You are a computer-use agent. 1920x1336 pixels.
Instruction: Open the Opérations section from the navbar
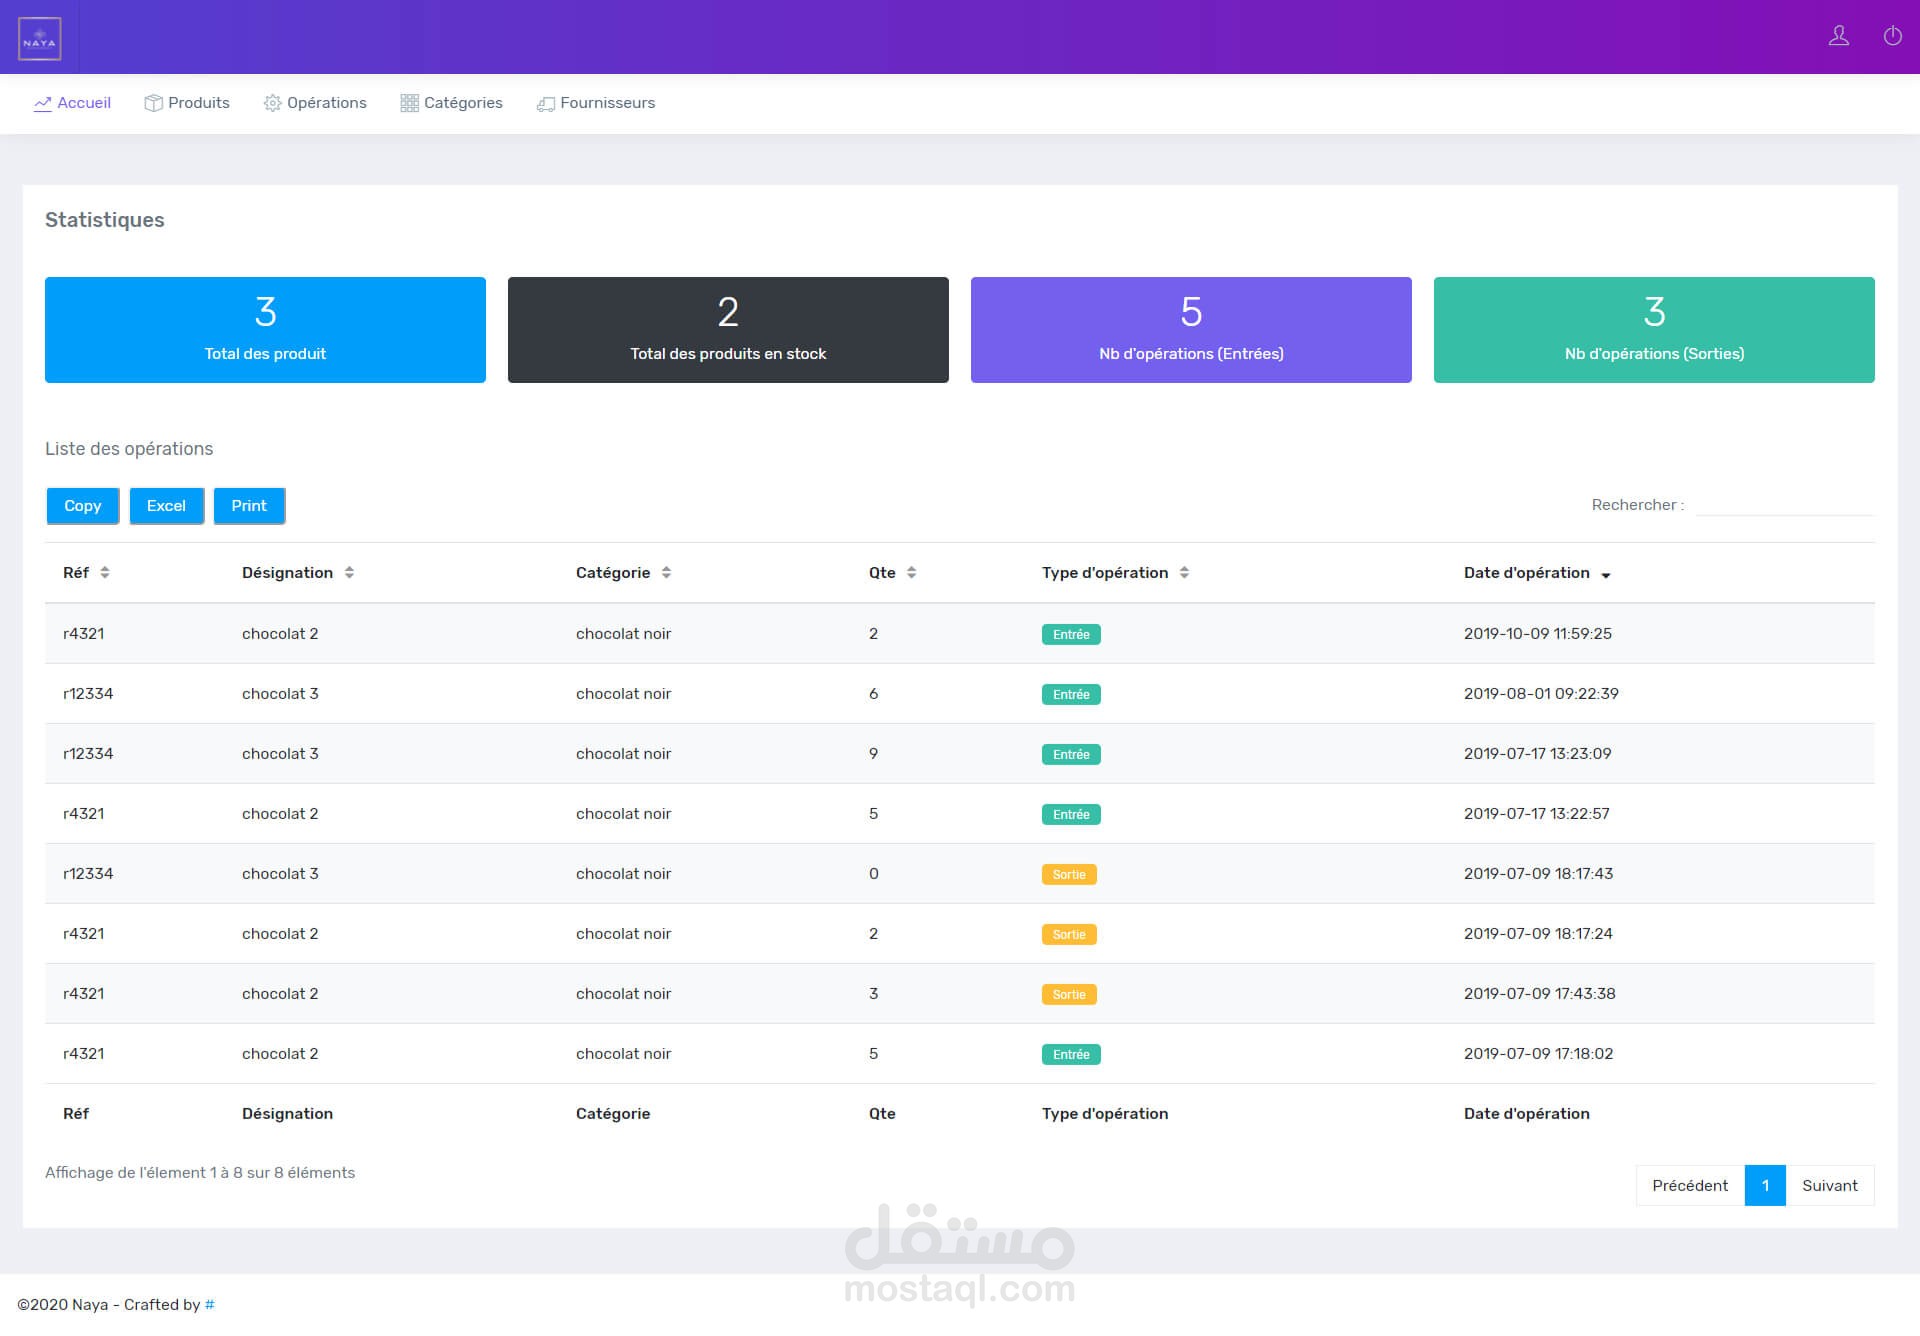(x=325, y=103)
